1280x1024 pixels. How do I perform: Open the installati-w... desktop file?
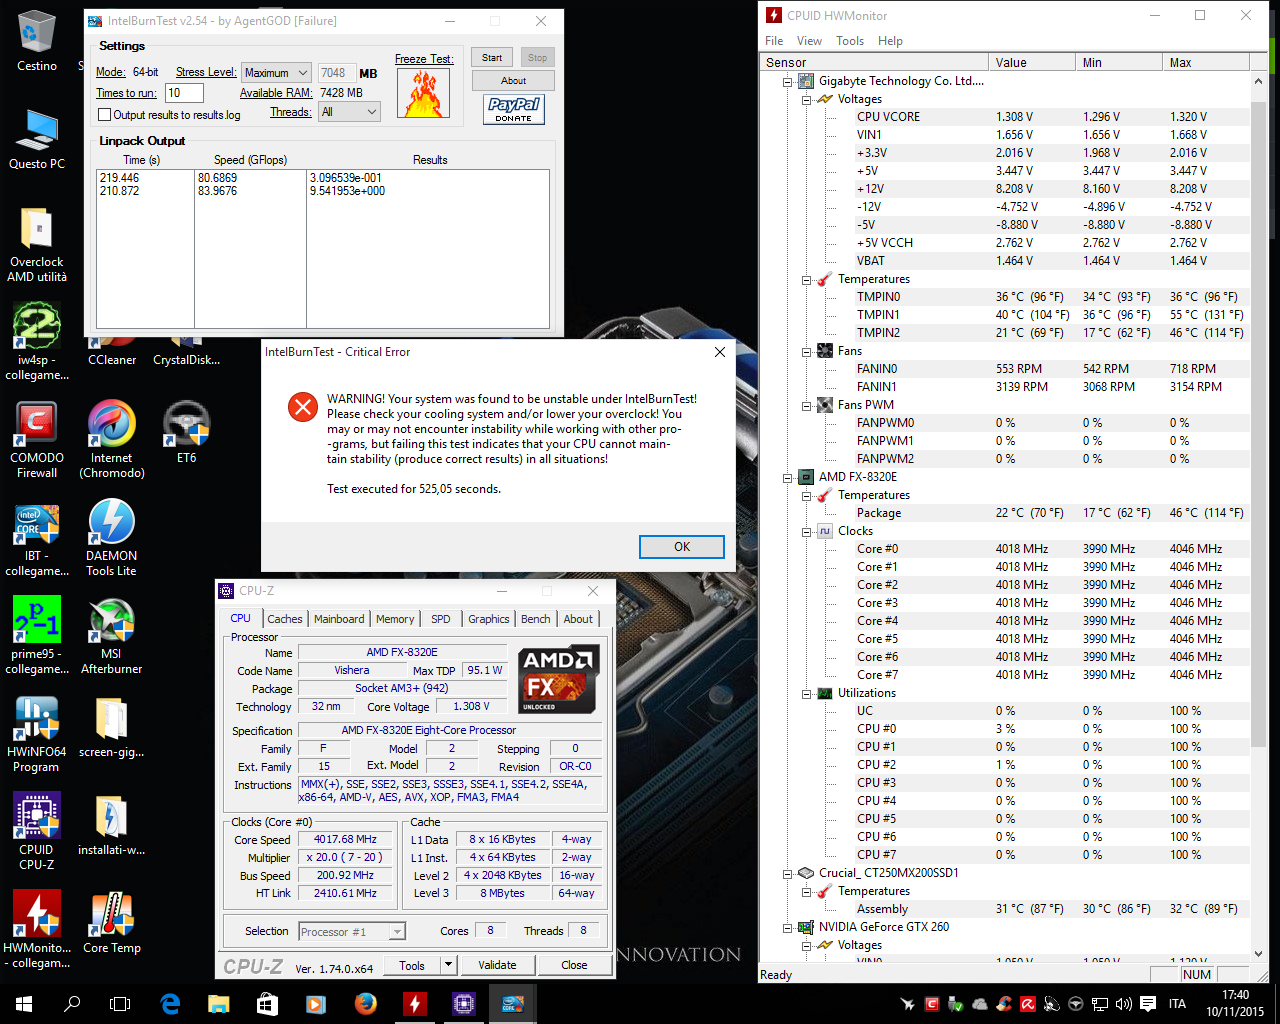(112, 824)
